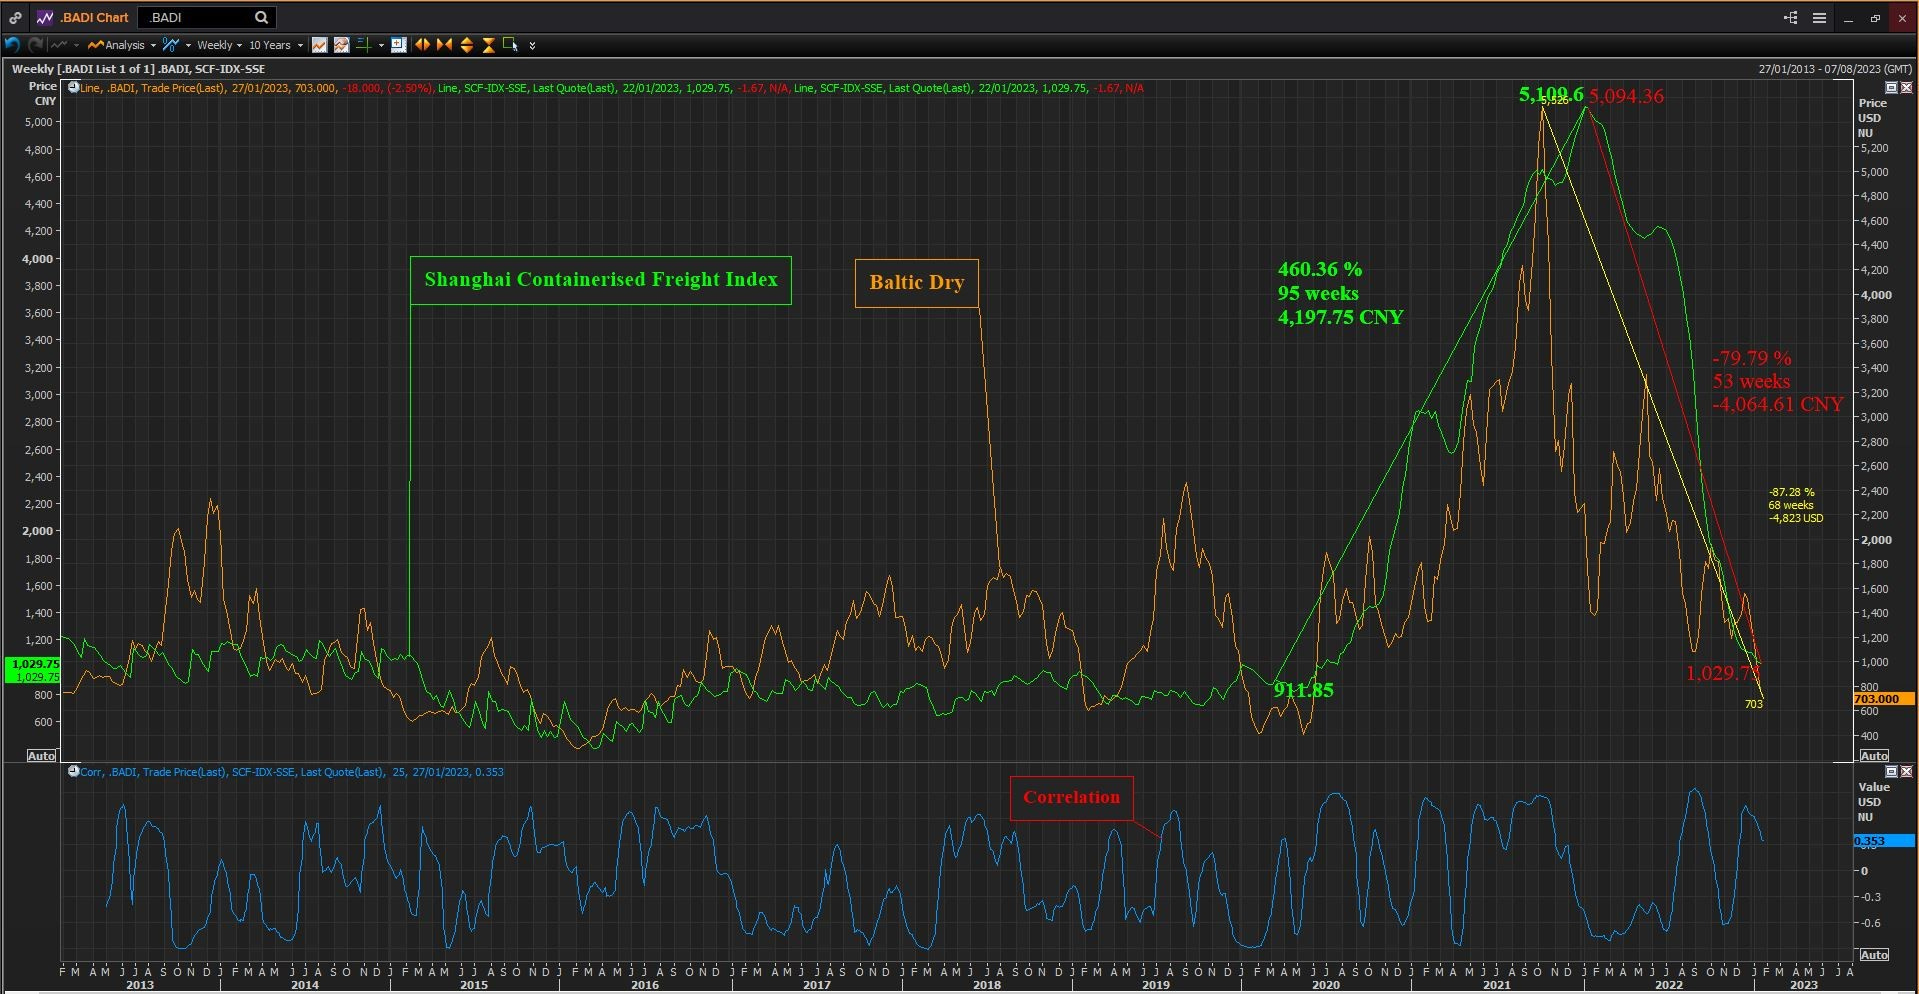Click the magnifier search icon in instrument box
The height and width of the screenshot is (994, 1919).
(261, 17)
